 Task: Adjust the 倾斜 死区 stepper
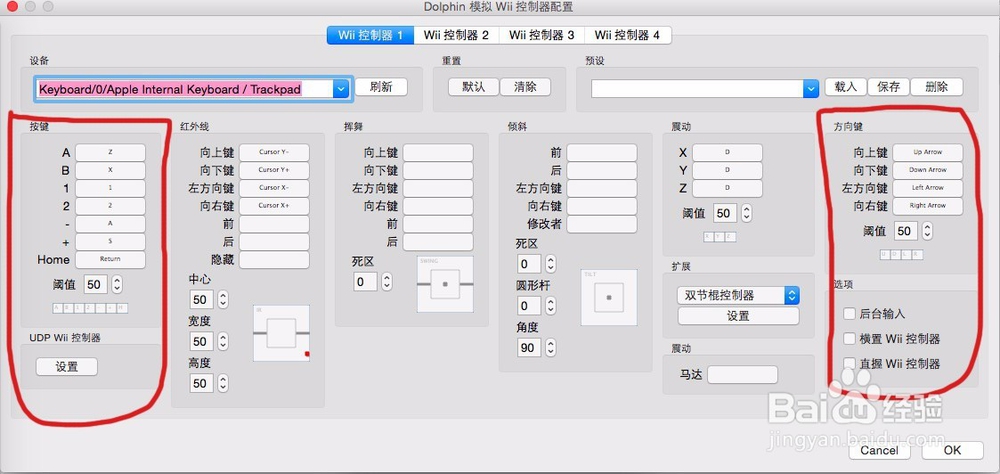(x=550, y=263)
